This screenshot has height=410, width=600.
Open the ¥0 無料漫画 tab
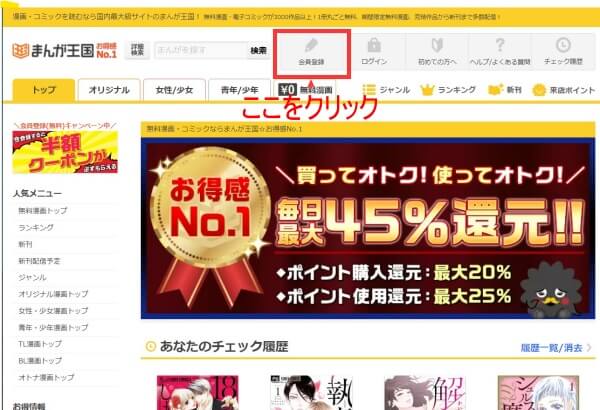tap(305, 90)
